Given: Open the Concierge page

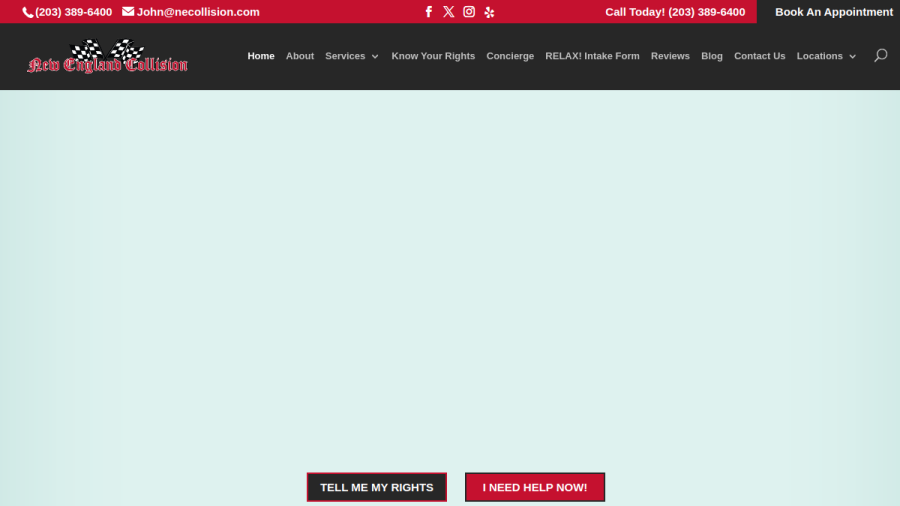Looking at the screenshot, I should [x=510, y=56].
